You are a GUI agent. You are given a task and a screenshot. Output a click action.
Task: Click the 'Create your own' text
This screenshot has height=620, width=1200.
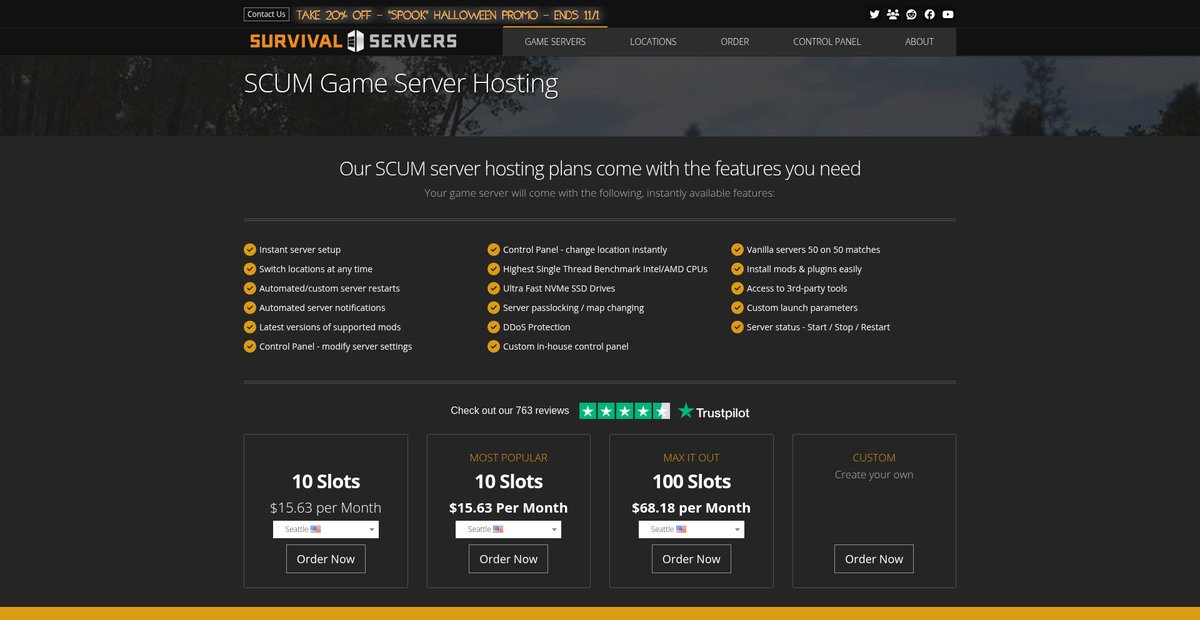point(874,475)
